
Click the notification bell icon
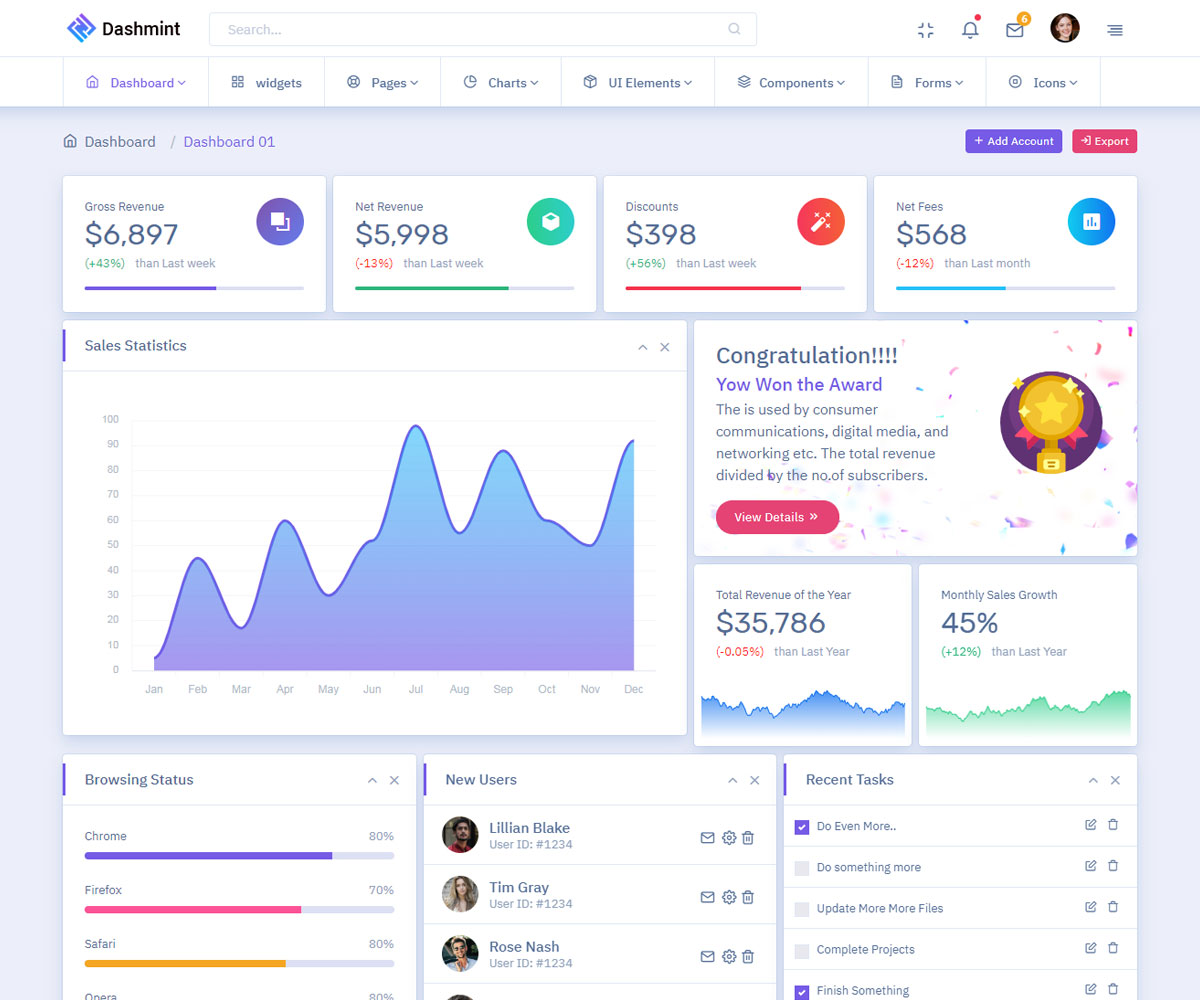click(x=970, y=30)
